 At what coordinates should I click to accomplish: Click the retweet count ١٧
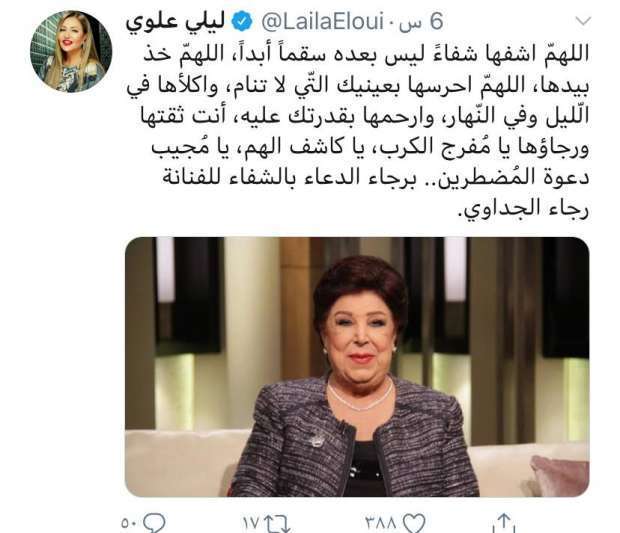tap(251, 524)
